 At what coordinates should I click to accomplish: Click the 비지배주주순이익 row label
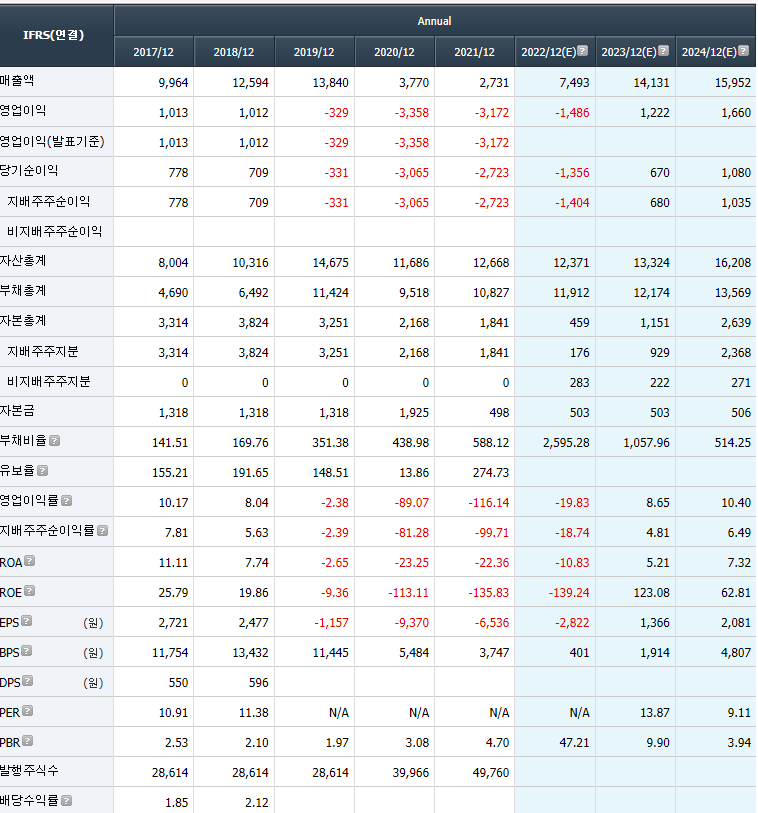54,232
